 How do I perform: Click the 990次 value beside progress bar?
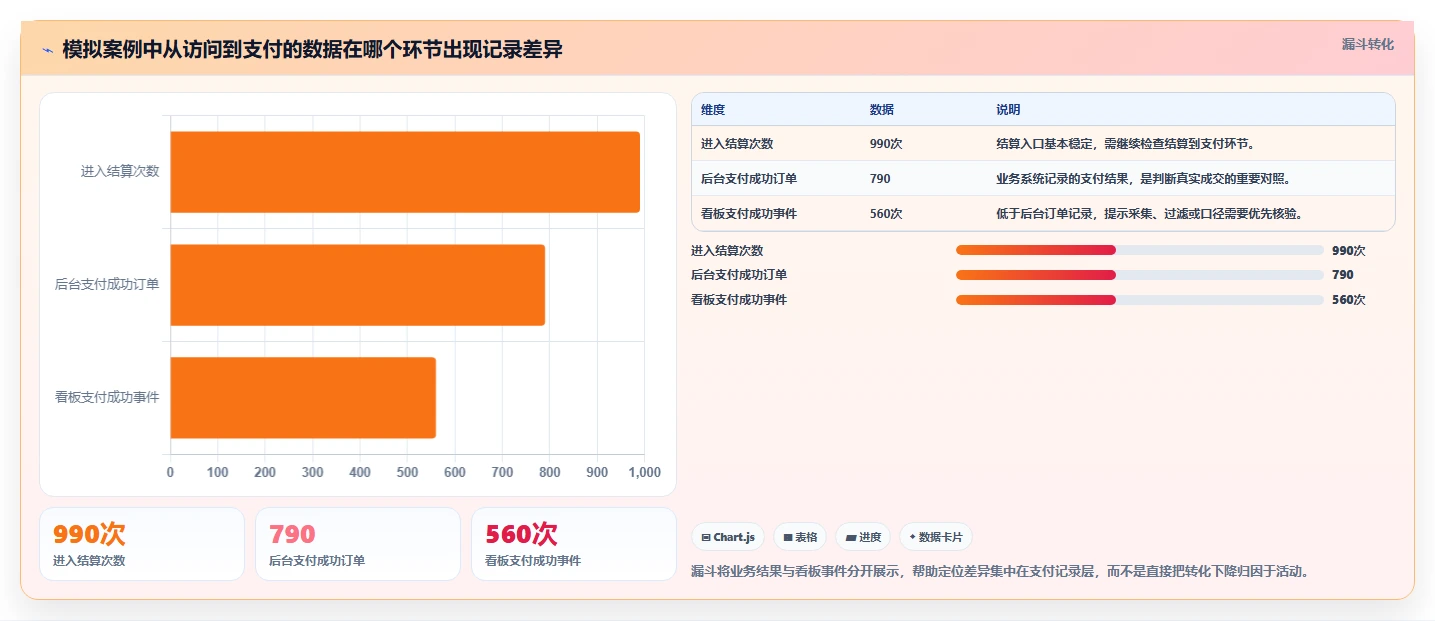(1348, 251)
